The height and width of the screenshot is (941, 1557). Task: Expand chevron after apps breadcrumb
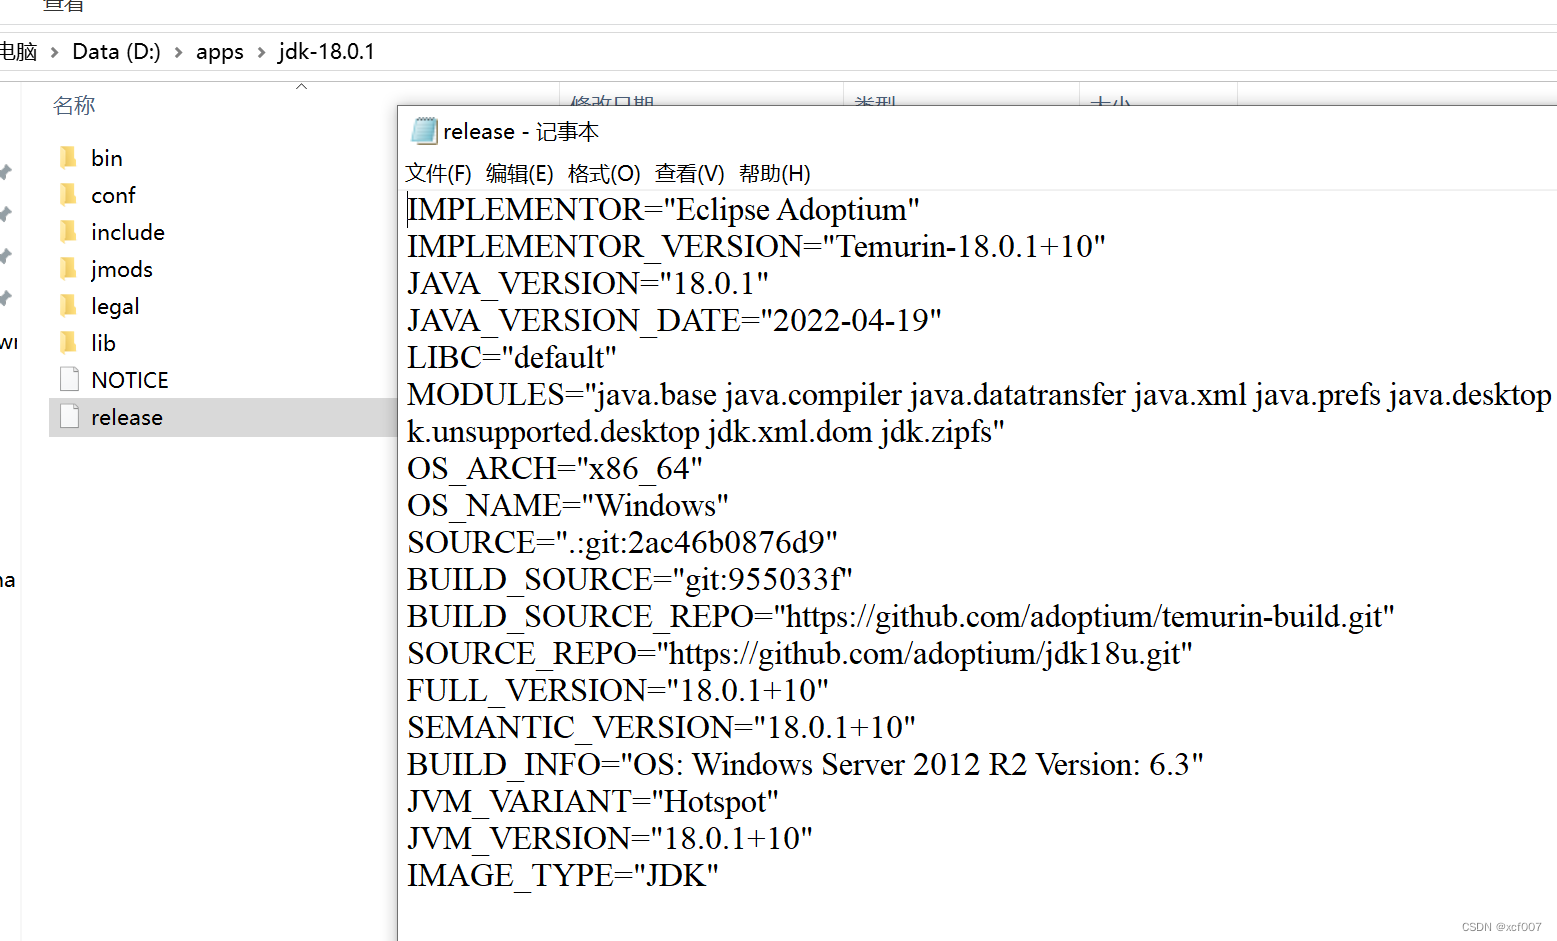click(x=261, y=52)
